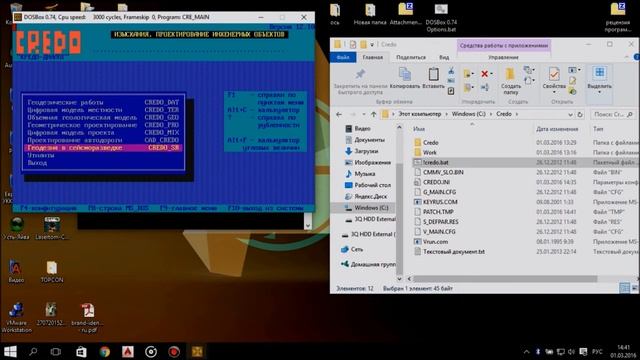Open the Action Center tray icon
The height and width of the screenshot is (360, 640).
[583, 351]
